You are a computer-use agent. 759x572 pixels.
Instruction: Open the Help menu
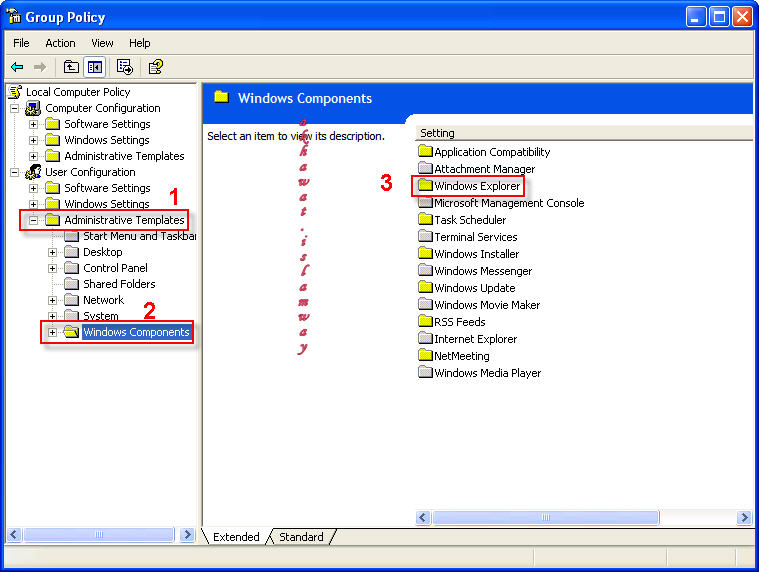139,43
